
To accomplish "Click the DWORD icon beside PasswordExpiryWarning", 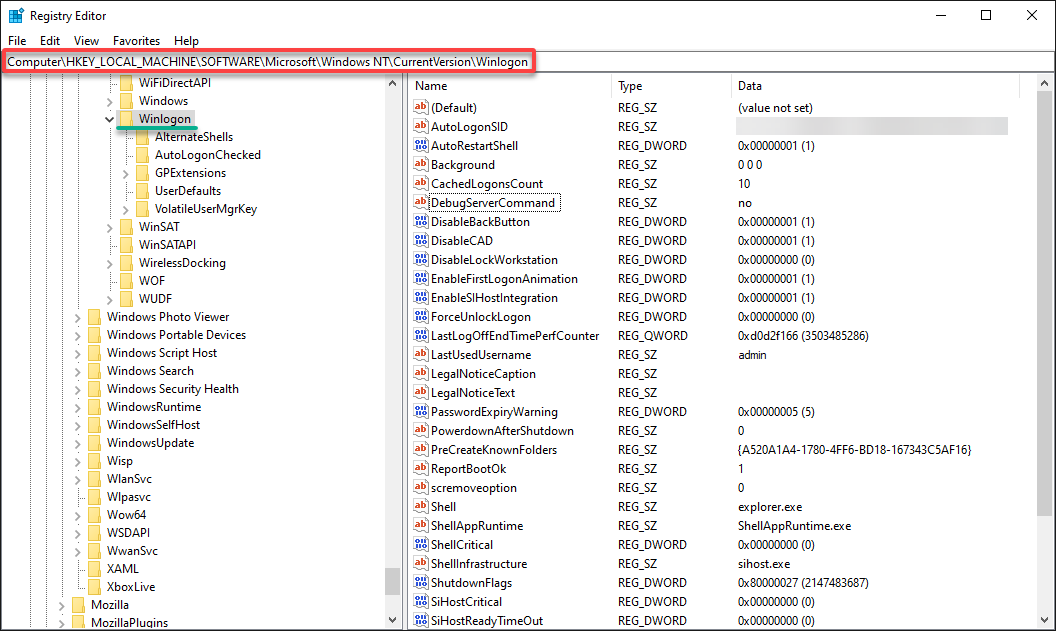I will 421,411.
